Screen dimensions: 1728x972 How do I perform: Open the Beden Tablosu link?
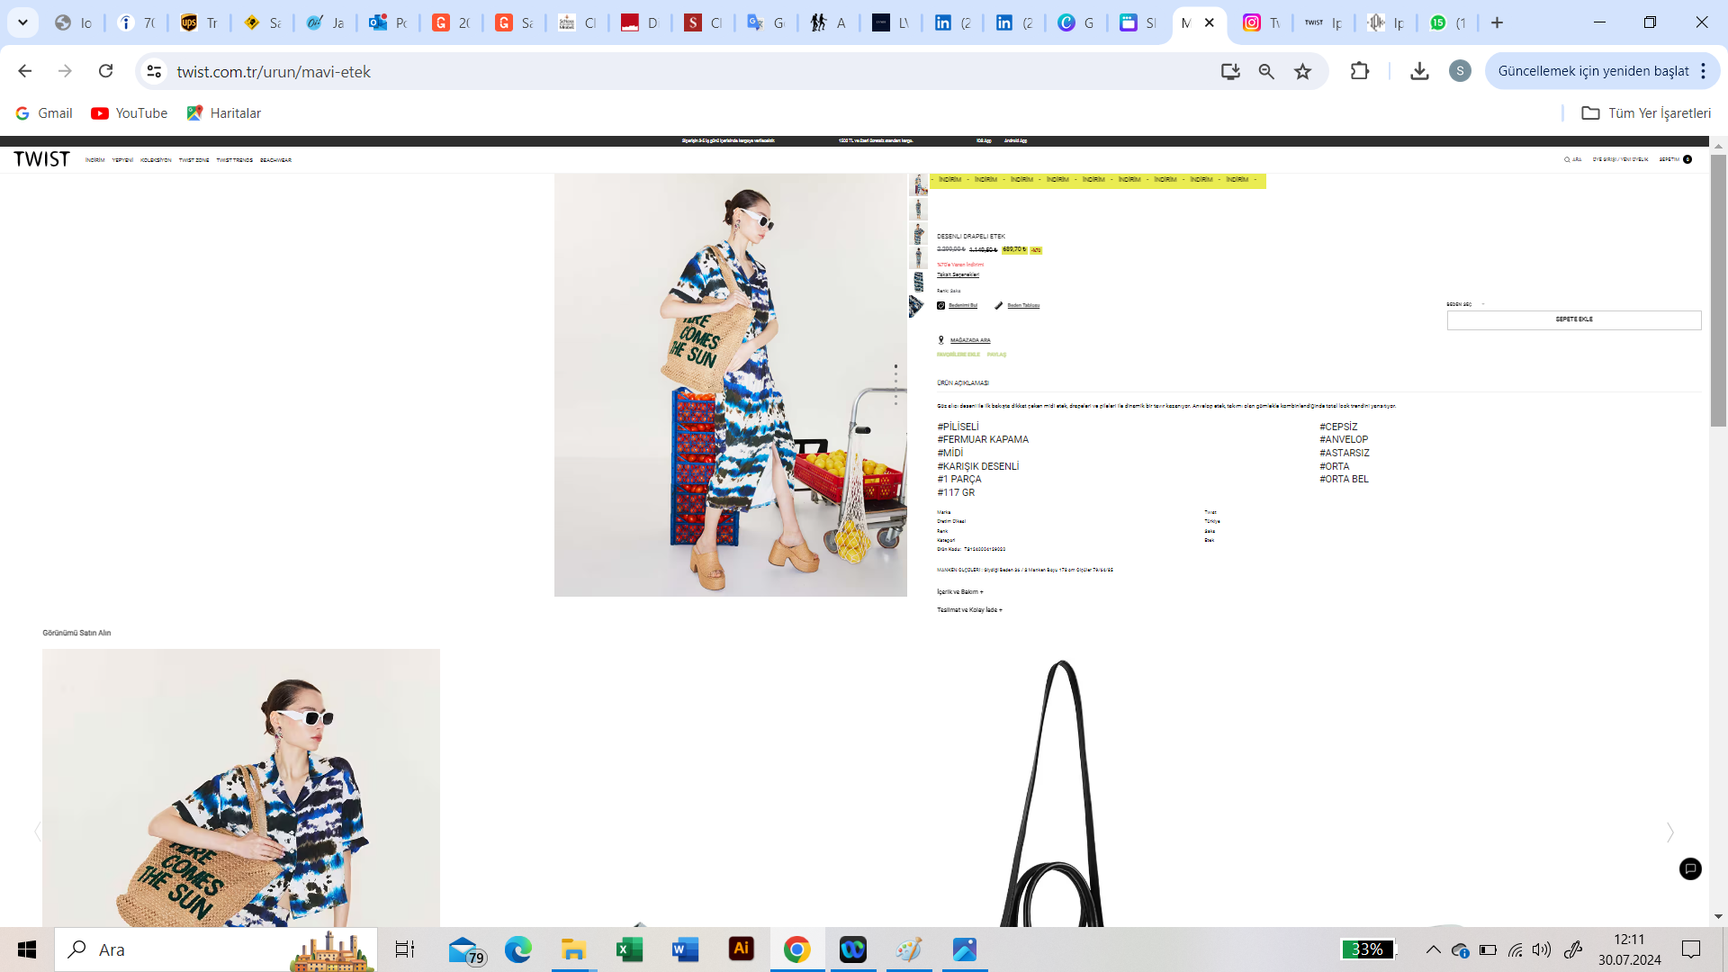[1022, 306]
